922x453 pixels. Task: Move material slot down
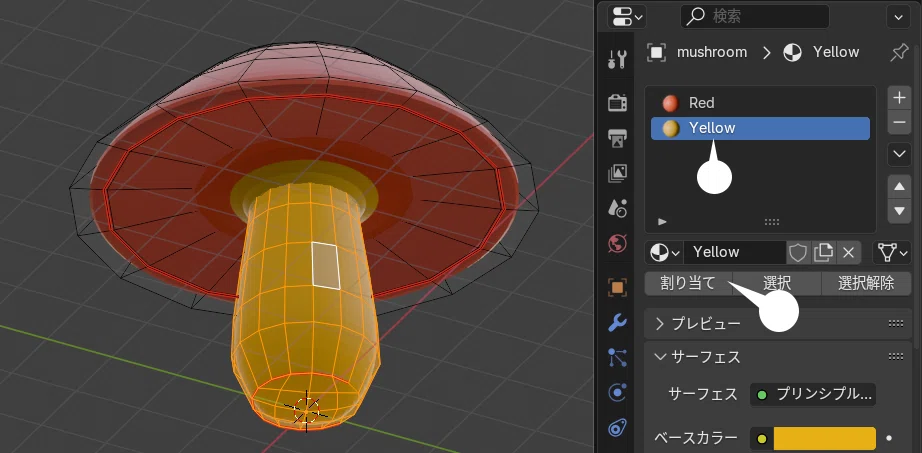(x=899, y=211)
